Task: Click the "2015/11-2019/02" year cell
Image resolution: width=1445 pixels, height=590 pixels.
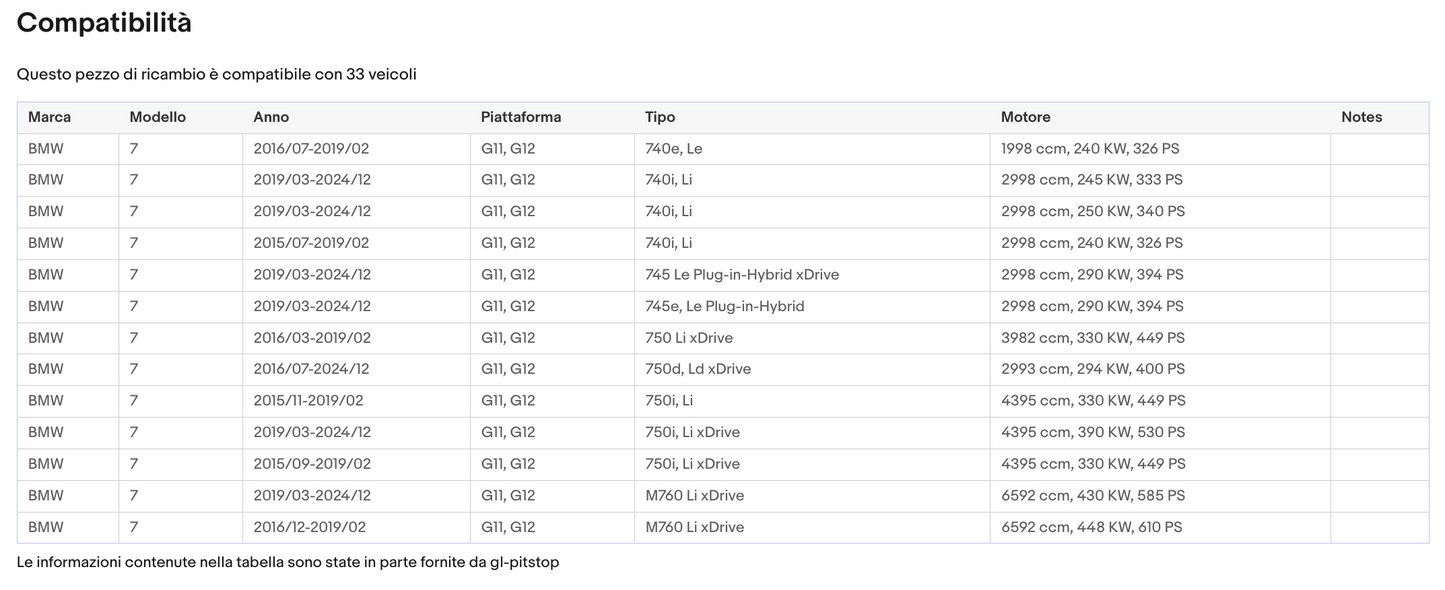Action: (x=308, y=401)
